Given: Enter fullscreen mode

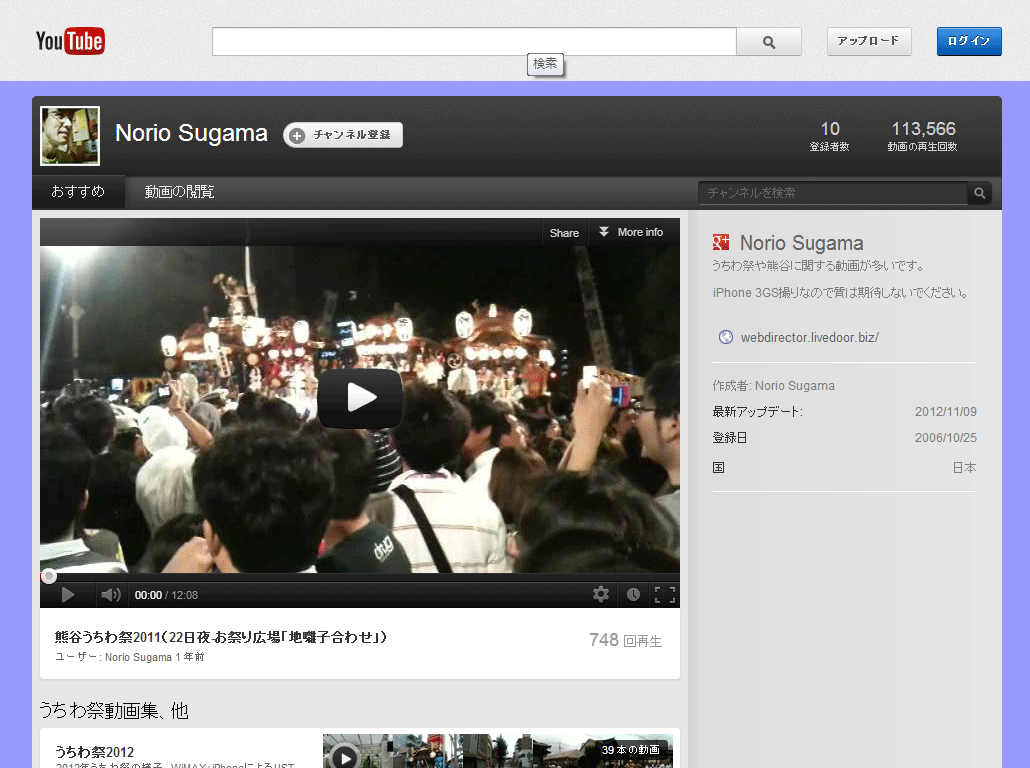Looking at the screenshot, I should (665, 595).
